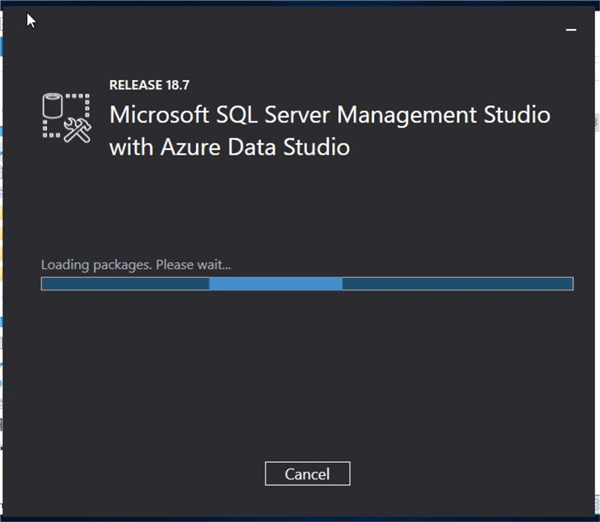
Task: Click the SQL Server Management Studio logo
Action: click(x=67, y=117)
